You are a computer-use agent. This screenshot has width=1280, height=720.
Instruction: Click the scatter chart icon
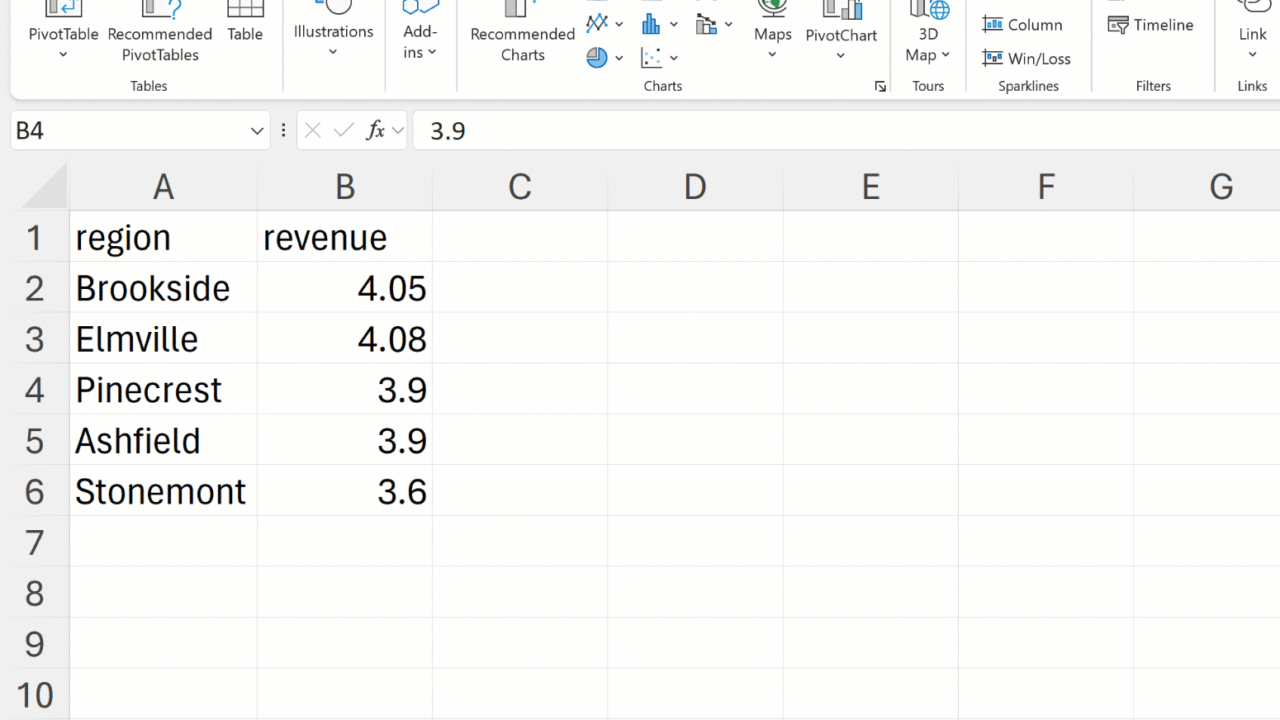(x=651, y=58)
